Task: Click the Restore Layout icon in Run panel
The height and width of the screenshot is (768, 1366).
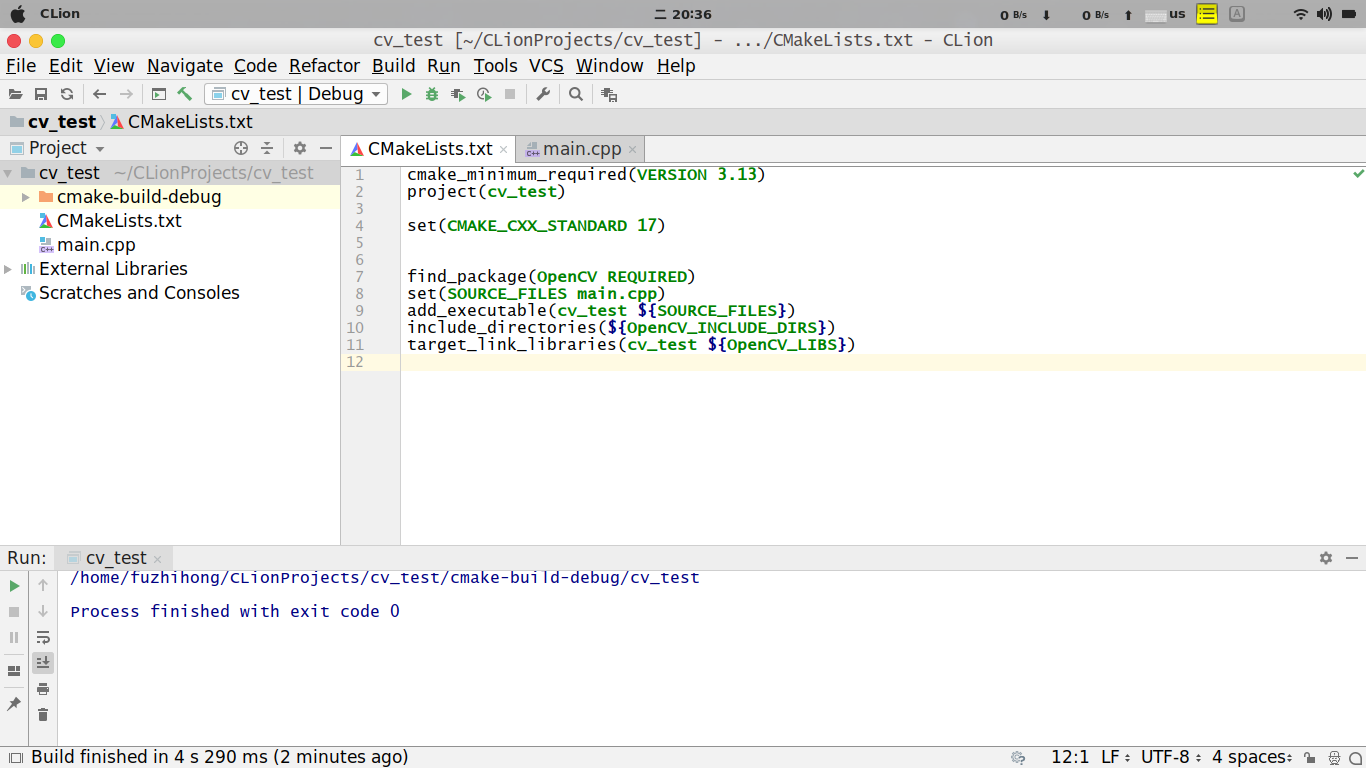Action: [14, 671]
